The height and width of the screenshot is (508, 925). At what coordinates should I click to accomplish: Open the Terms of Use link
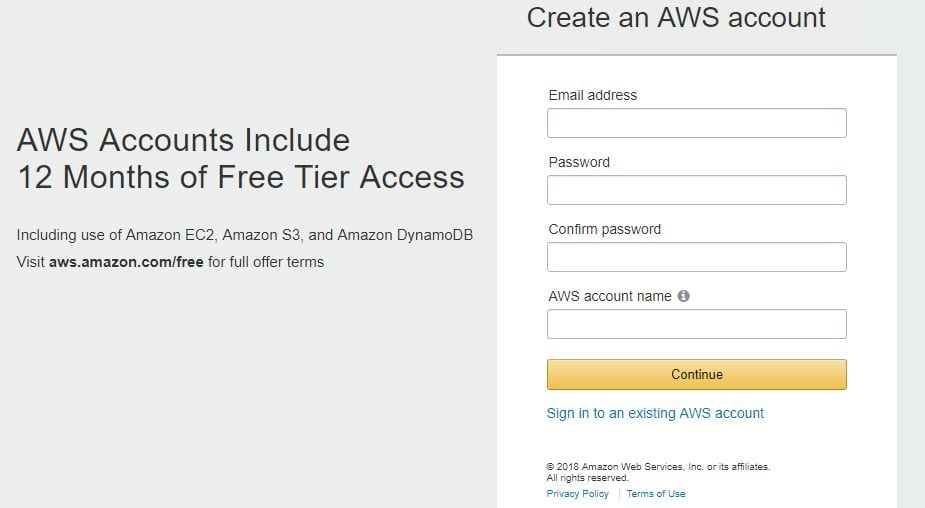pyautogui.click(x=656, y=494)
